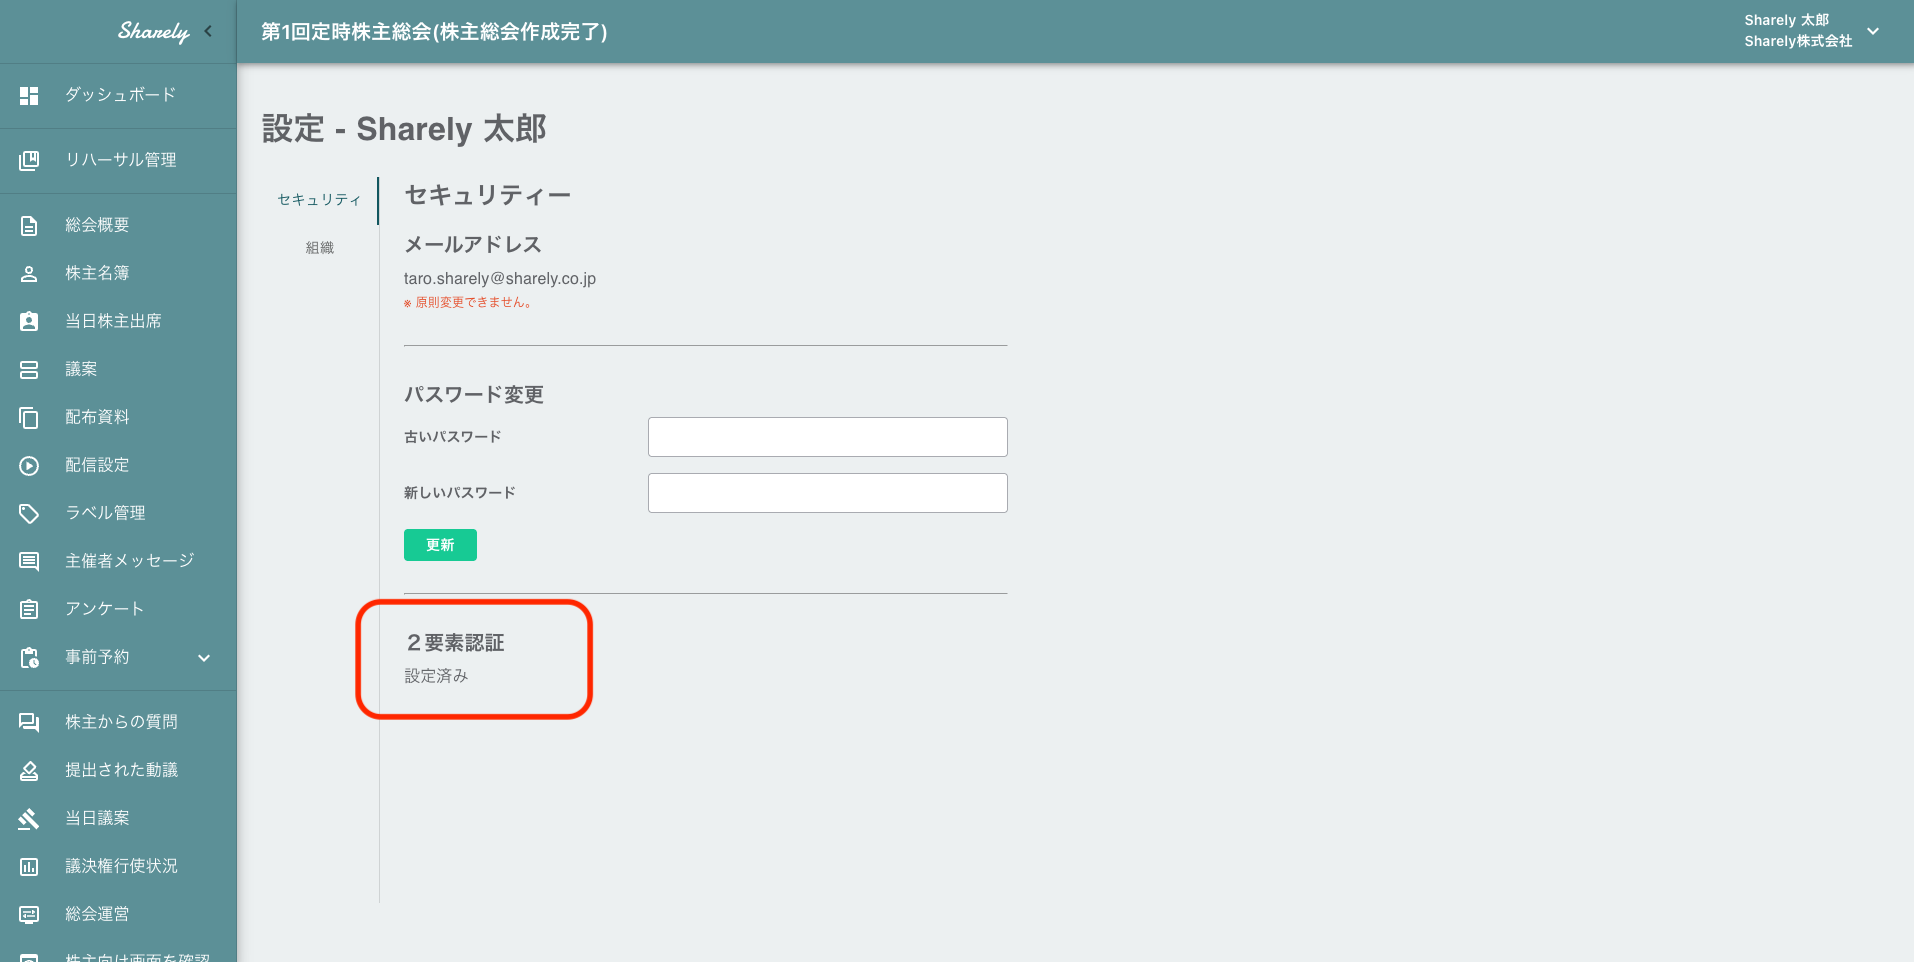Open the 配布資料 sidebar icon
Screen dimensions: 1914x962
[28, 416]
